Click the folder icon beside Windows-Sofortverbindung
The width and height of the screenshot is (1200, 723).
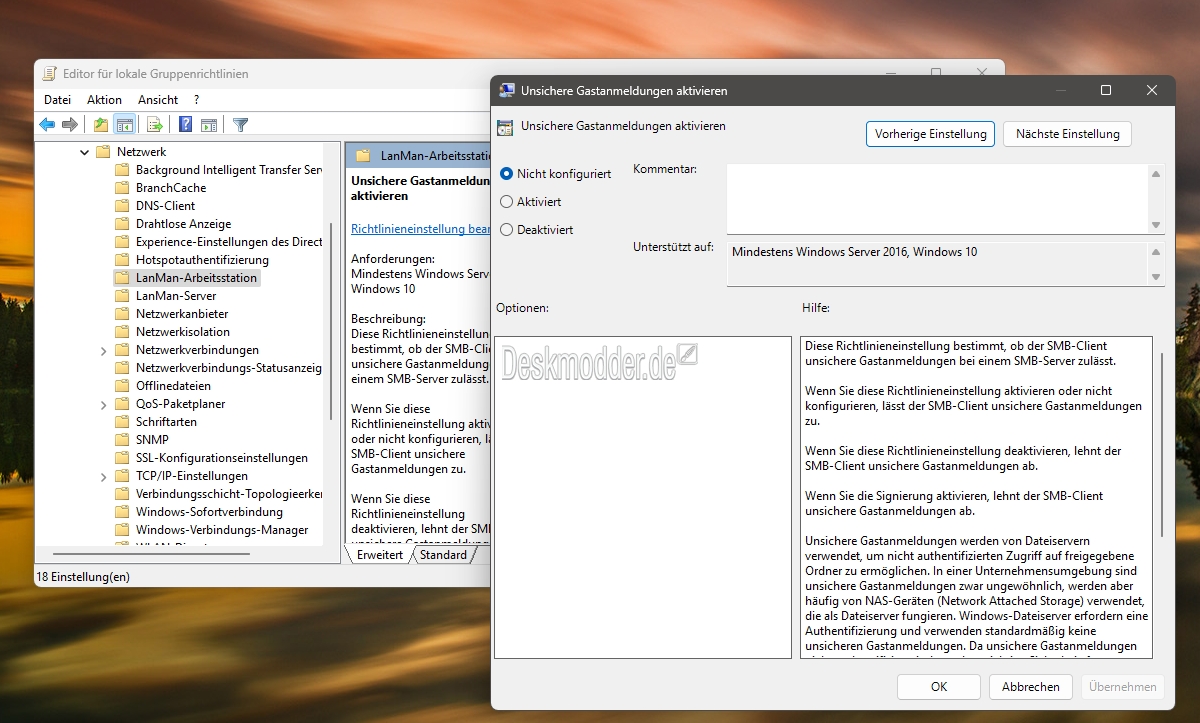(x=122, y=512)
